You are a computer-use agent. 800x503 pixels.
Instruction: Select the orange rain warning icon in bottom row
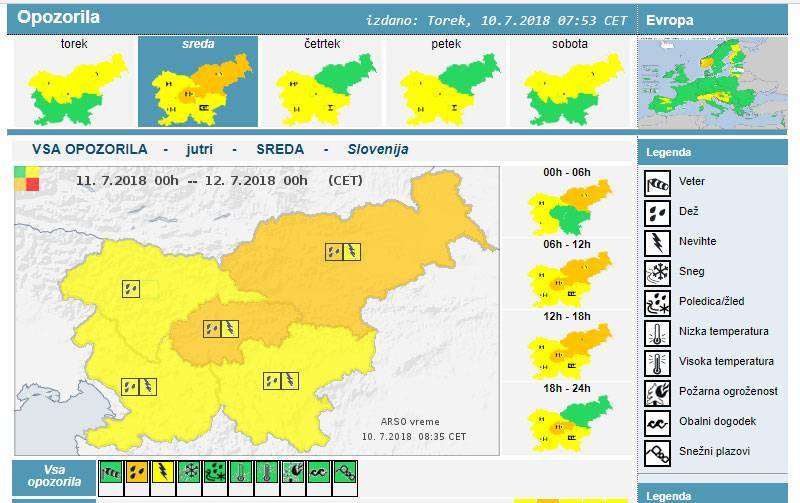(136, 472)
